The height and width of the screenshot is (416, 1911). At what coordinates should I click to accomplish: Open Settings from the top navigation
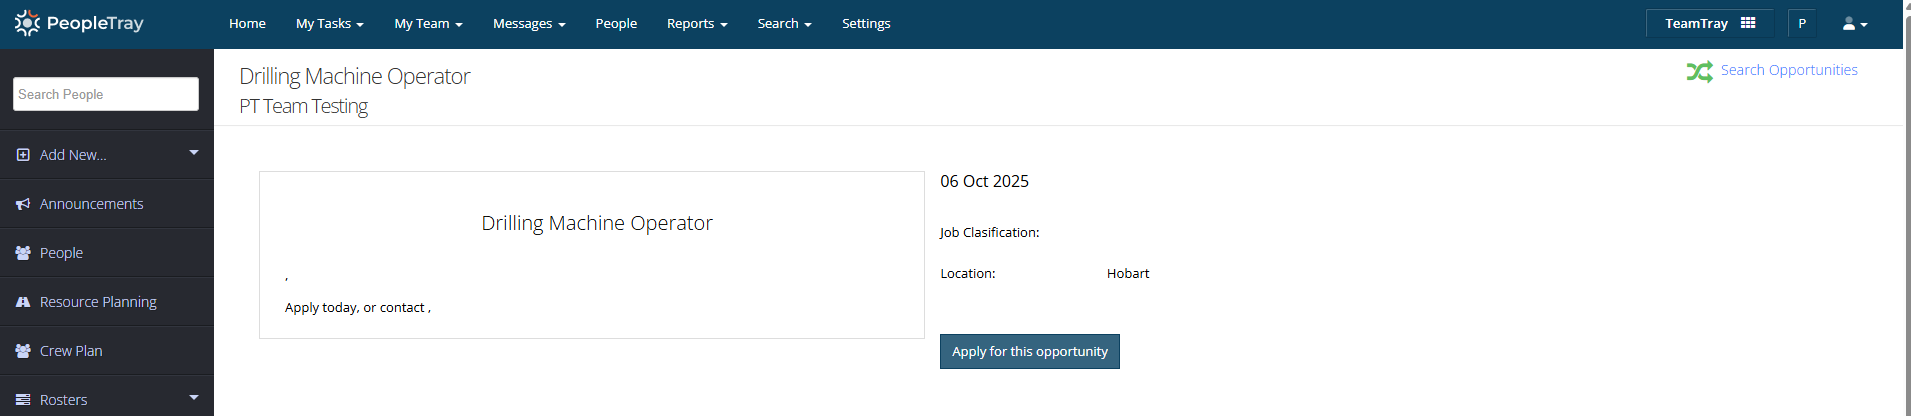tap(866, 24)
